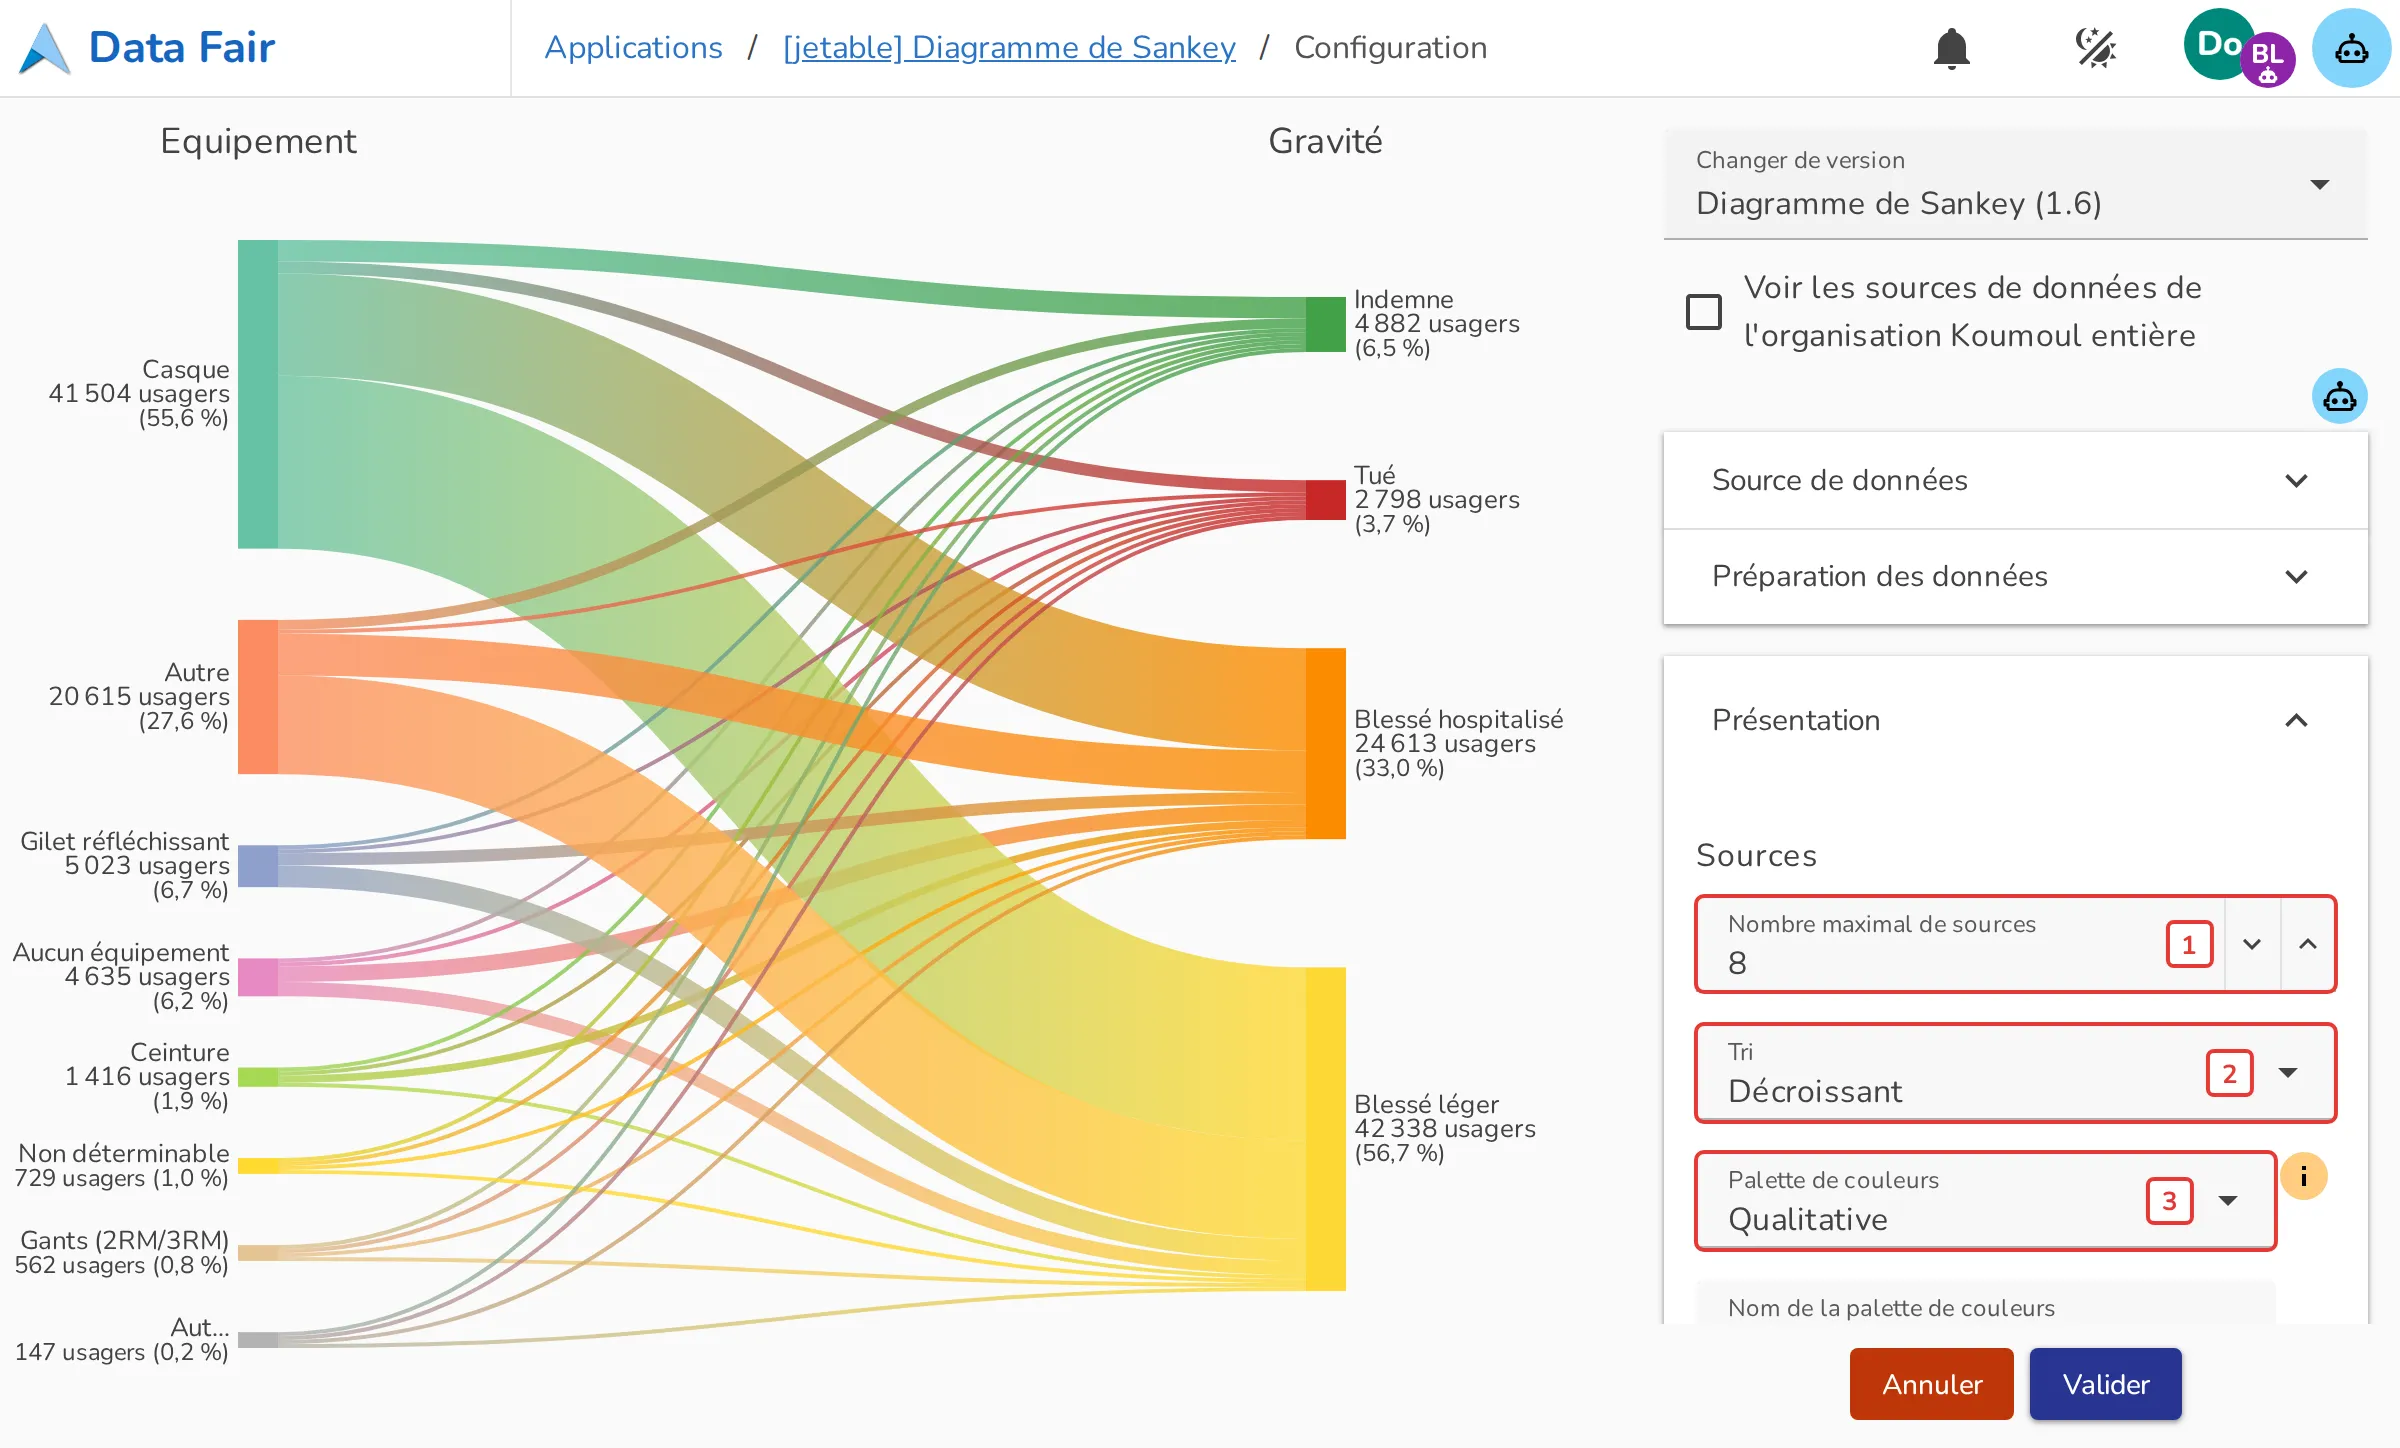Click the Valider button
The height and width of the screenshot is (1448, 2400).
[x=2105, y=1384]
